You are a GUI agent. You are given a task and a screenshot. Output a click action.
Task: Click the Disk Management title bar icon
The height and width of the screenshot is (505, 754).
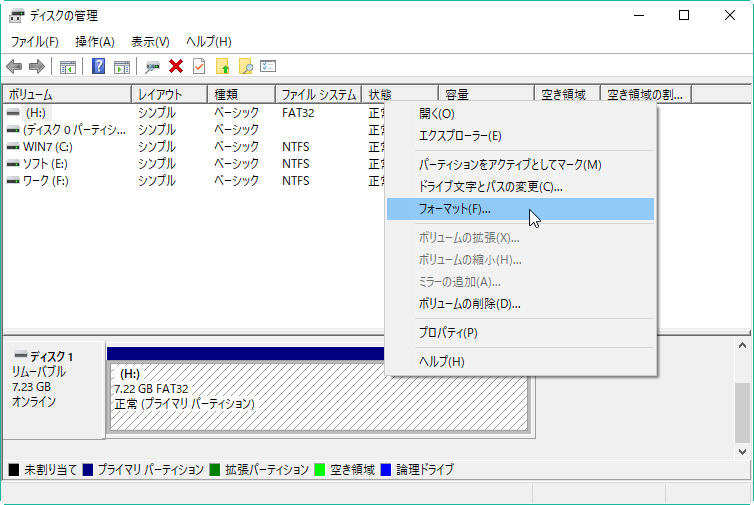pos(16,16)
